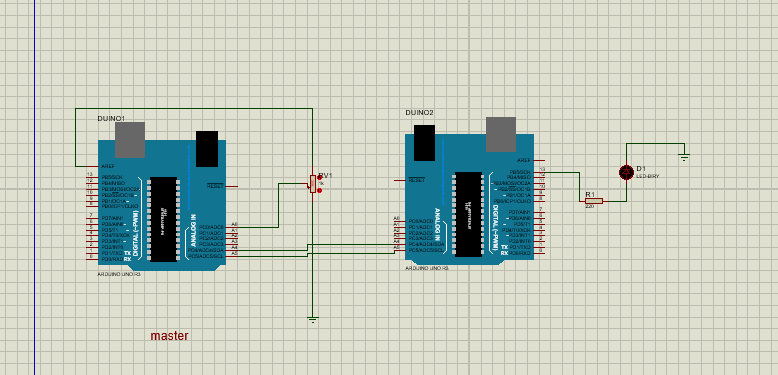Select the ATmega chip on DUINO1
Viewport: 778px width, 375px height.
[x=163, y=219]
